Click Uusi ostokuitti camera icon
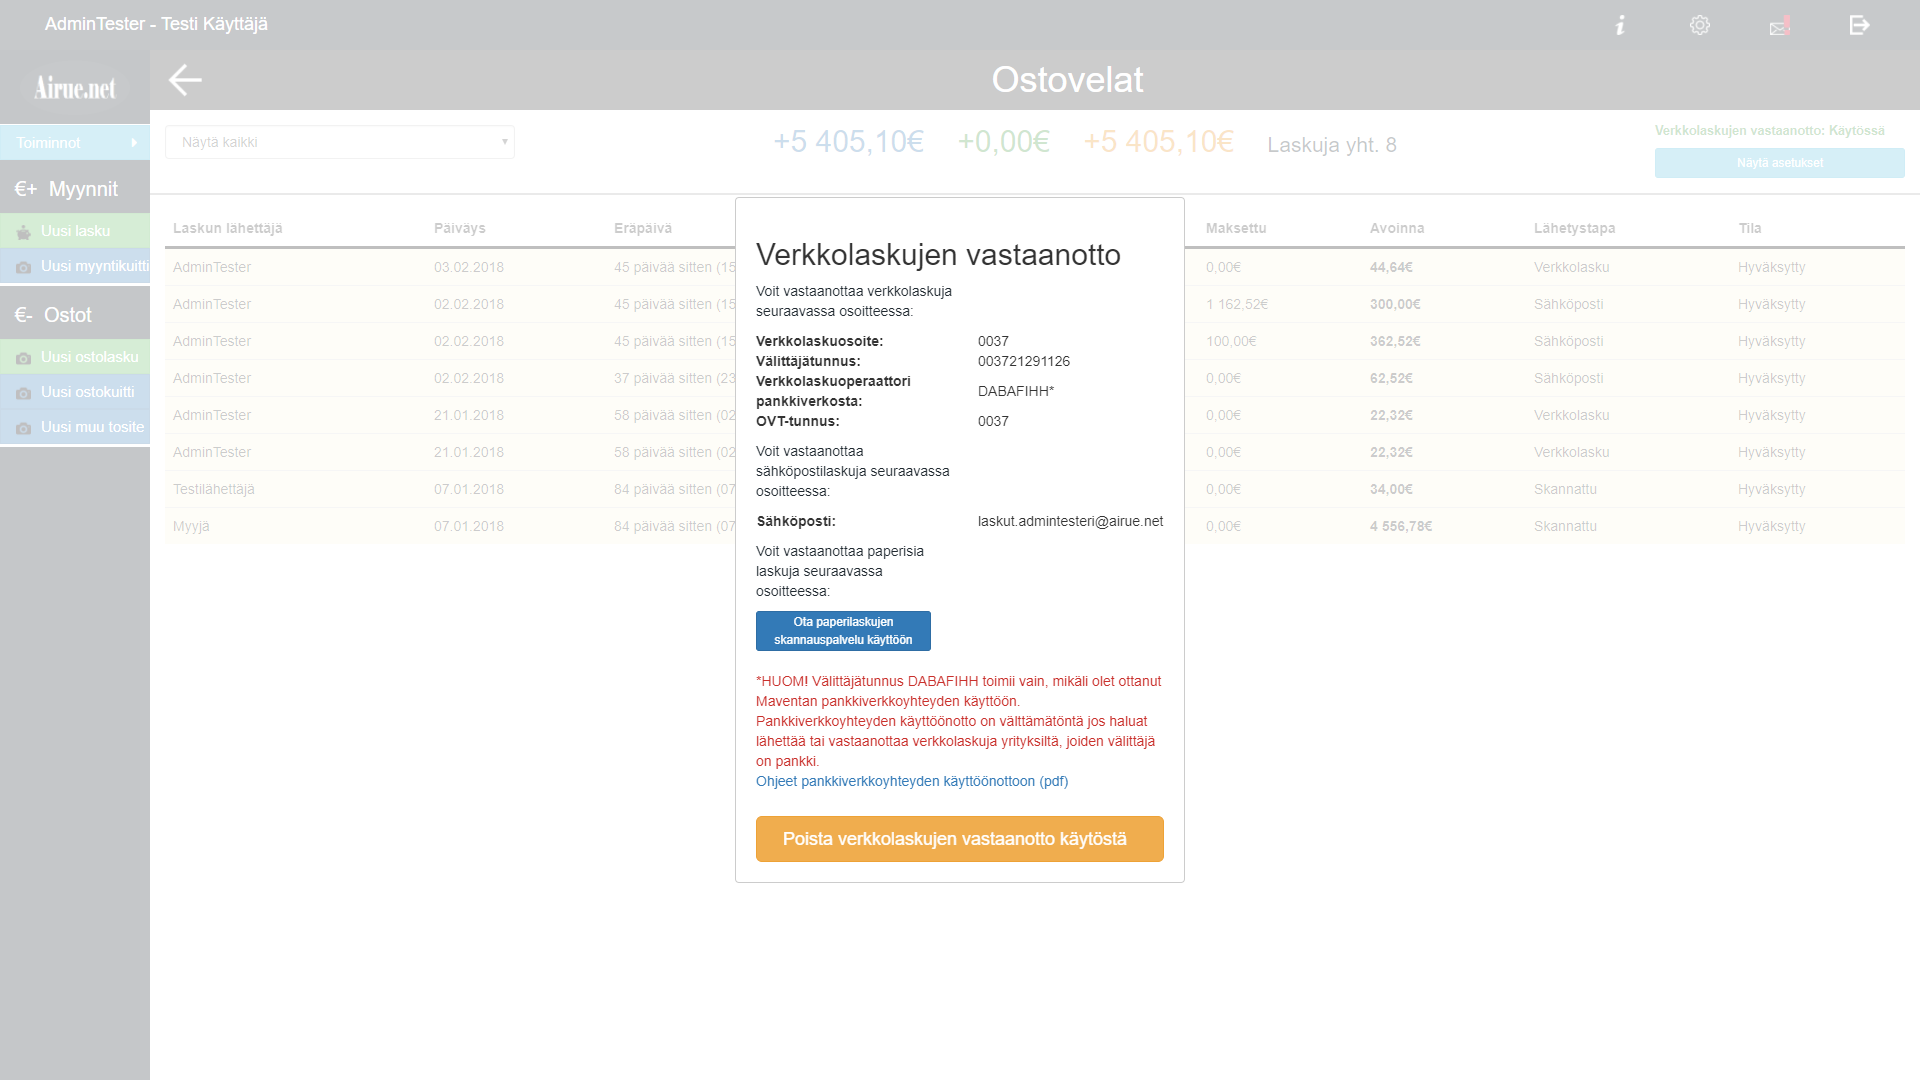 click(24, 393)
